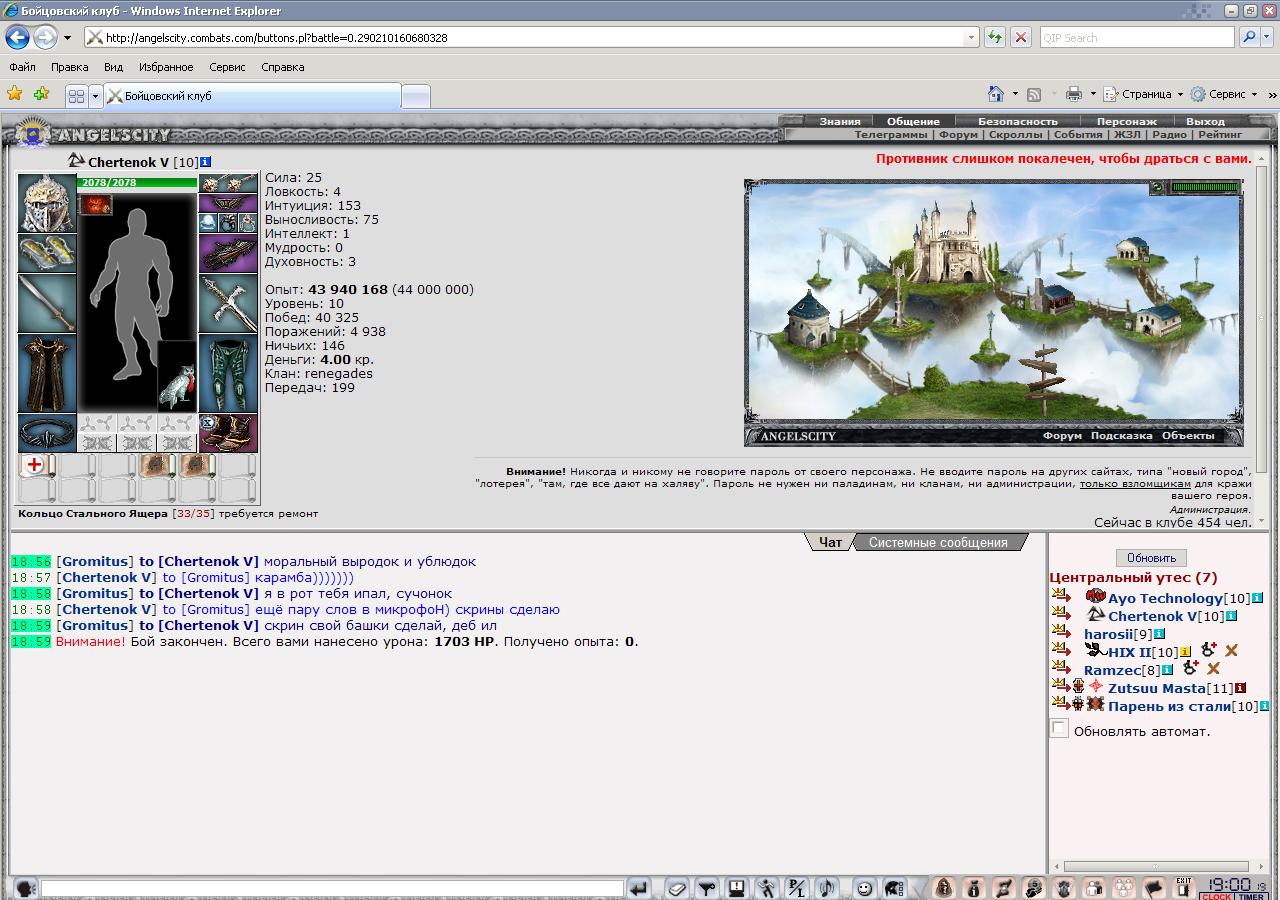Toggle the Обновлять автомат. checkbox
This screenshot has height=900, width=1280.
click(1059, 729)
